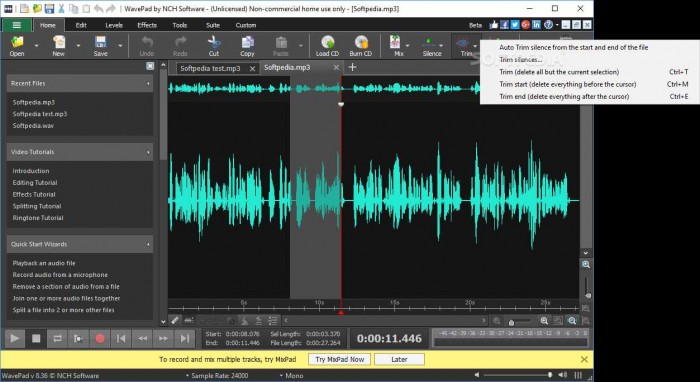Switch to the Tools ribbon tab
The width and height of the screenshot is (700, 382).
180,25
